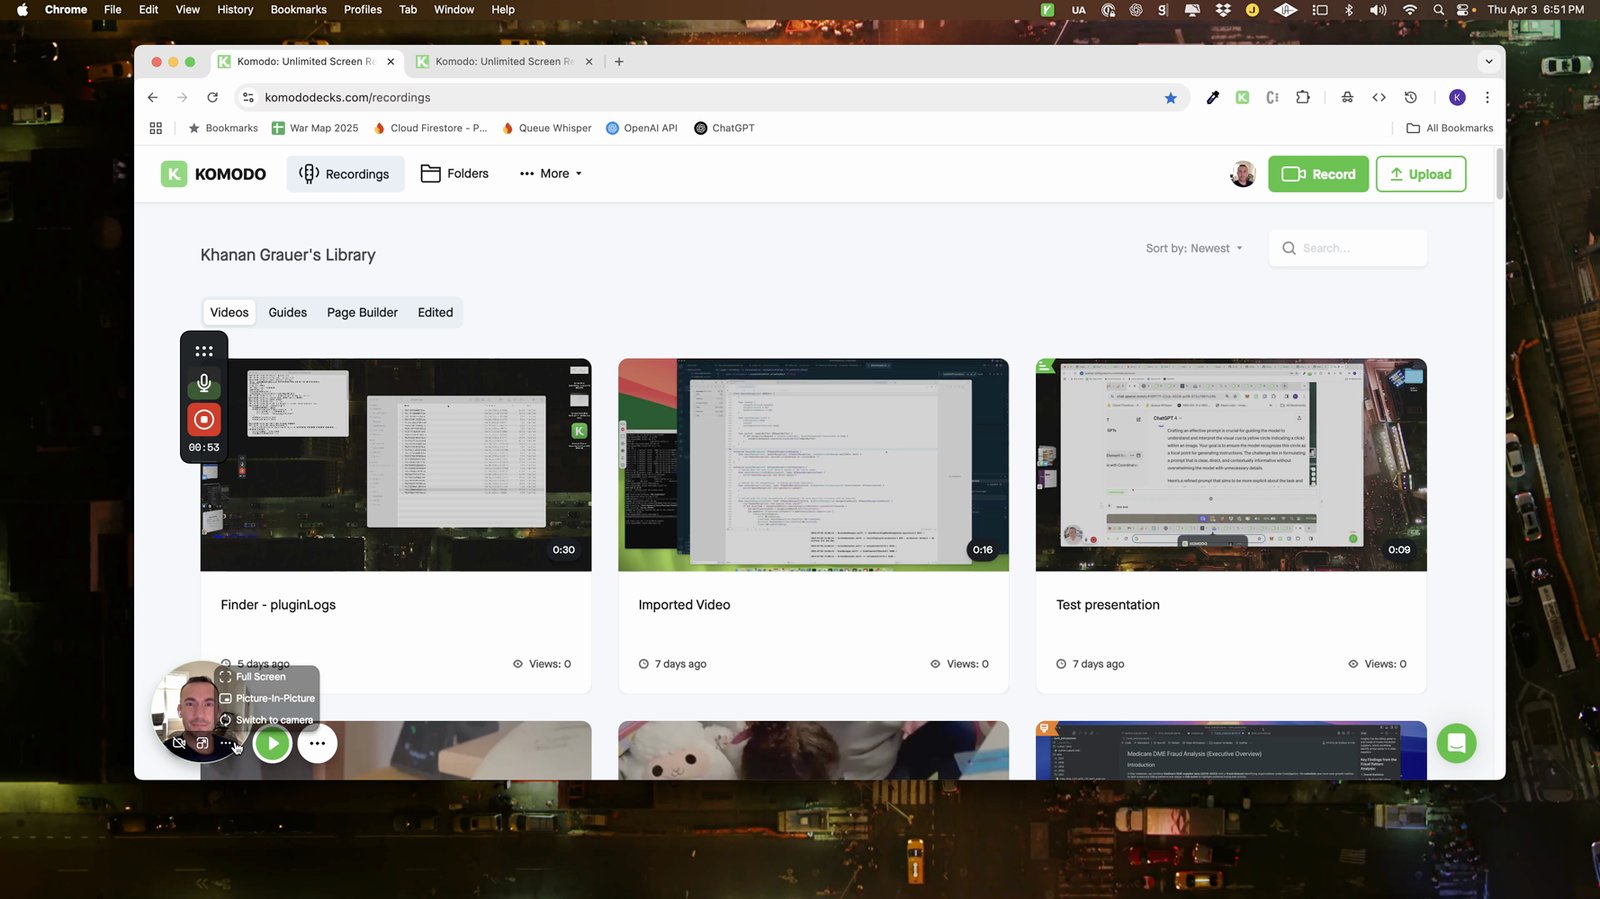The height and width of the screenshot is (899, 1600).
Task: Open the user profile avatar in Komodo header
Action: coord(1243,174)
